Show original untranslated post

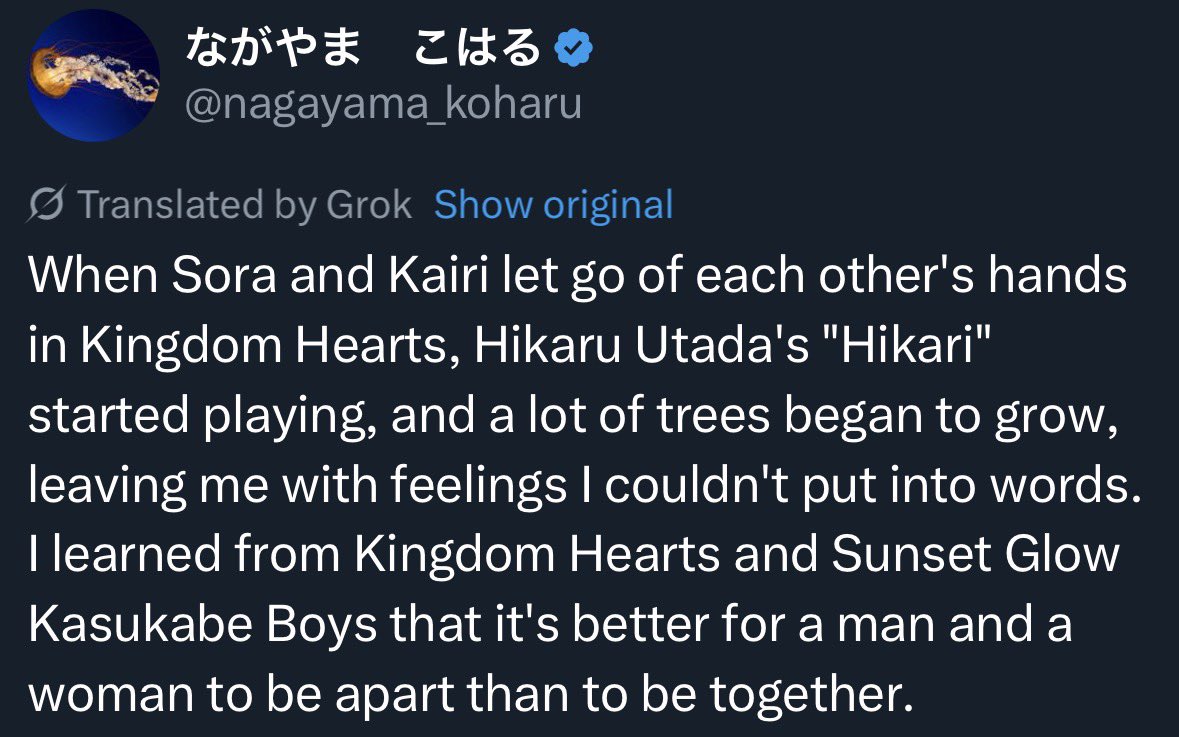coord(553,205)
